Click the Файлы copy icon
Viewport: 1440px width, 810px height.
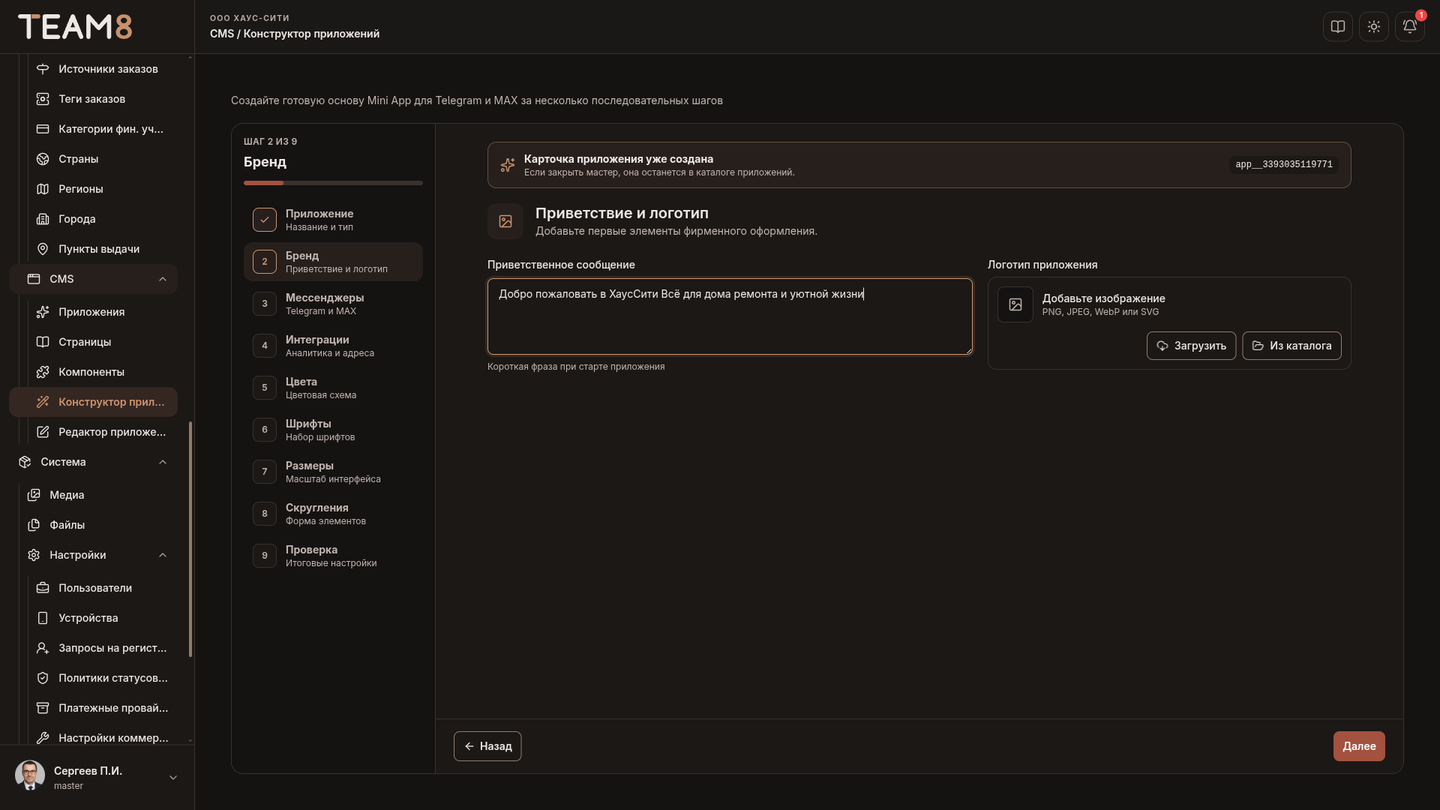pyautogui.click(x=34, y=525)
